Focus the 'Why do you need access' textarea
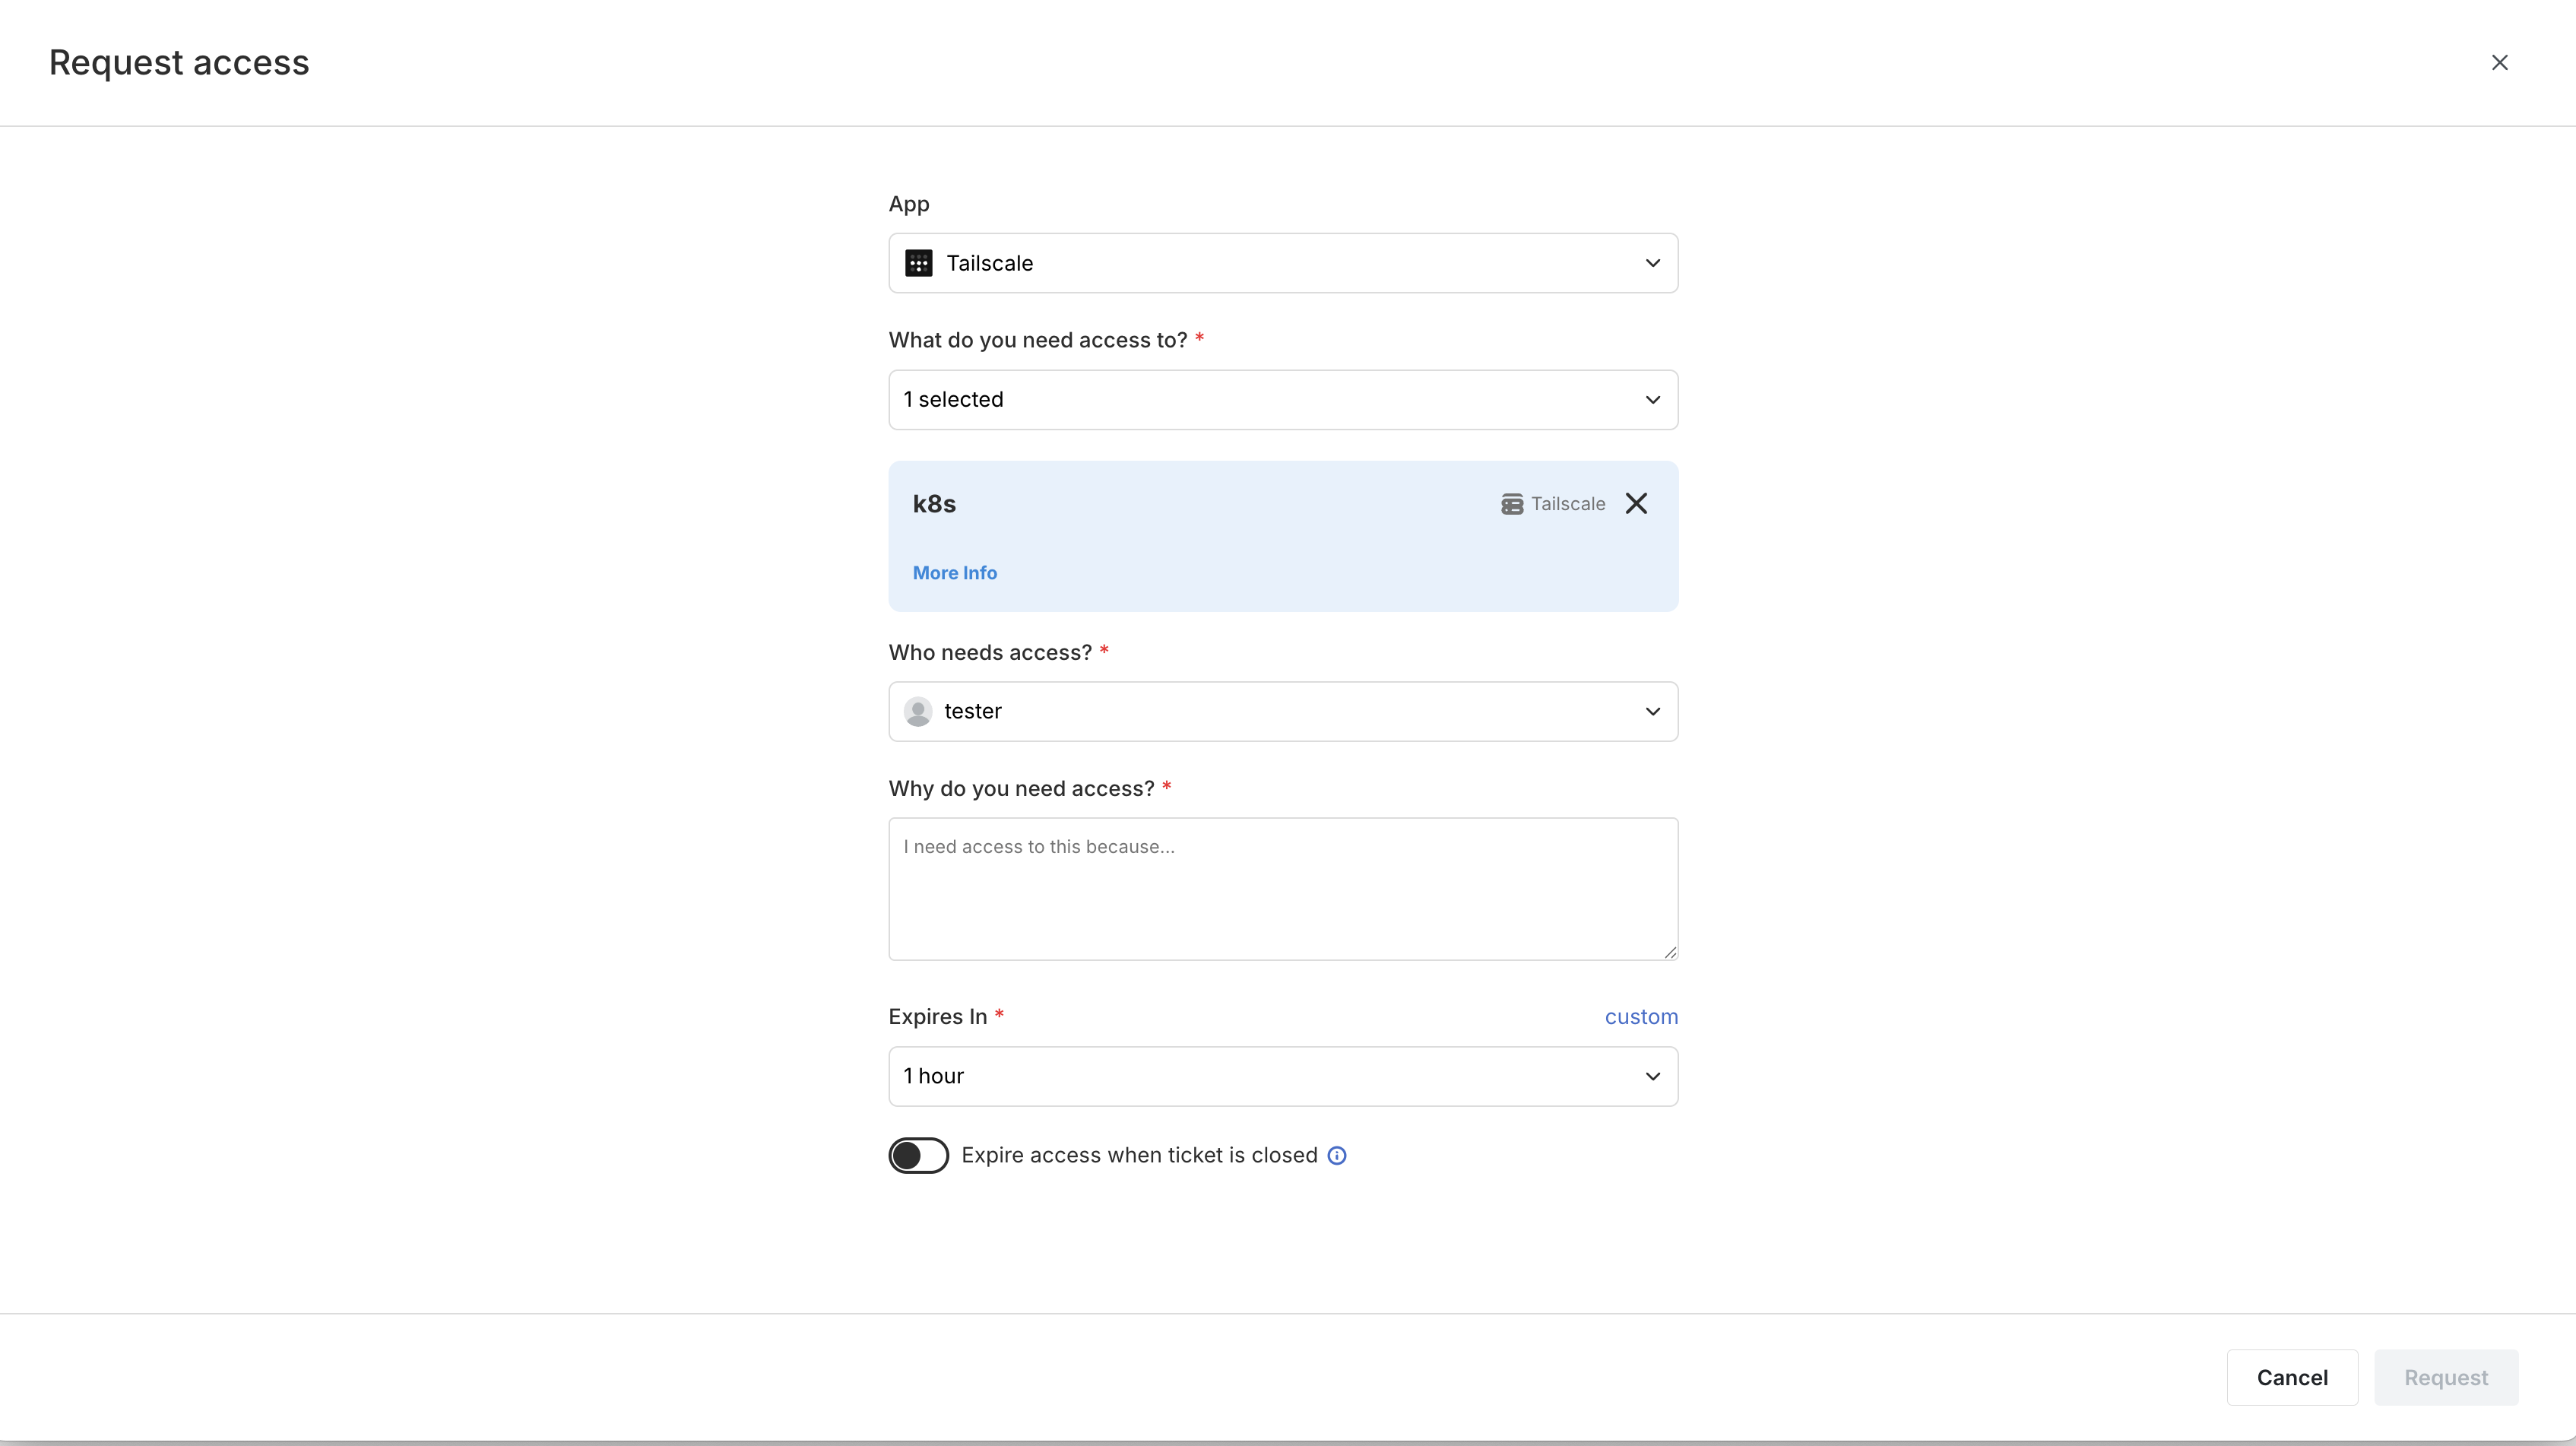 pos(1282,890)
